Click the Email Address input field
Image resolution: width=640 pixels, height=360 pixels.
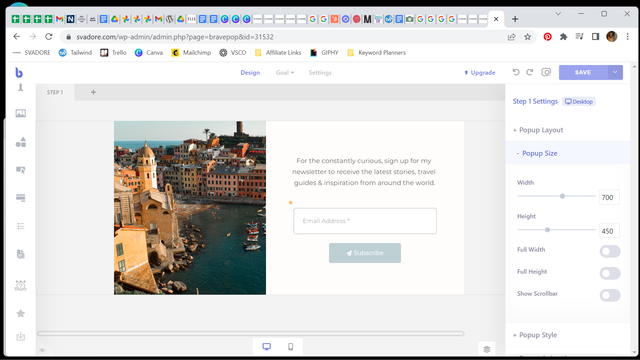point(365,221)
